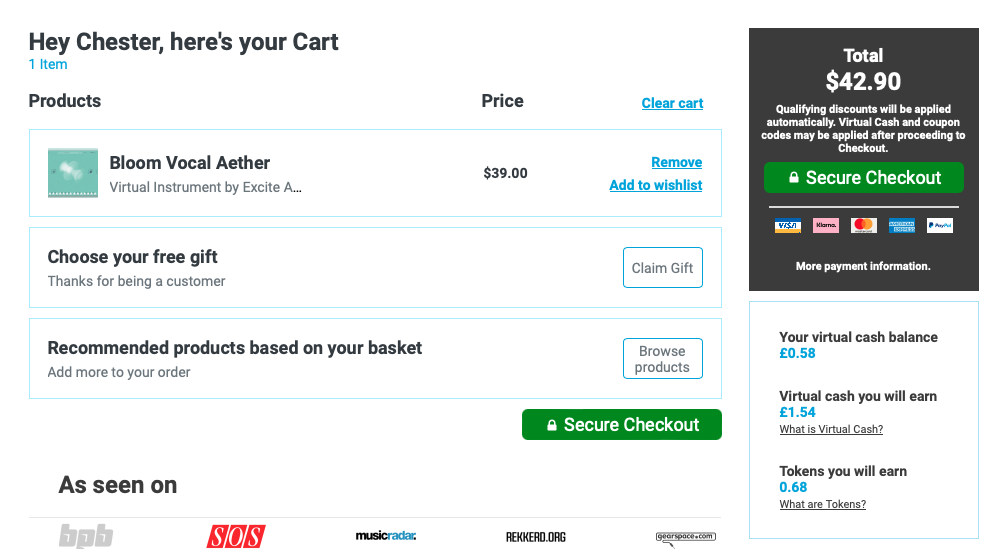Clear cart using the top link
Image resolution: width=998 pixels, height=549 pixels.
pyautogui.click(x=672, y=103)
